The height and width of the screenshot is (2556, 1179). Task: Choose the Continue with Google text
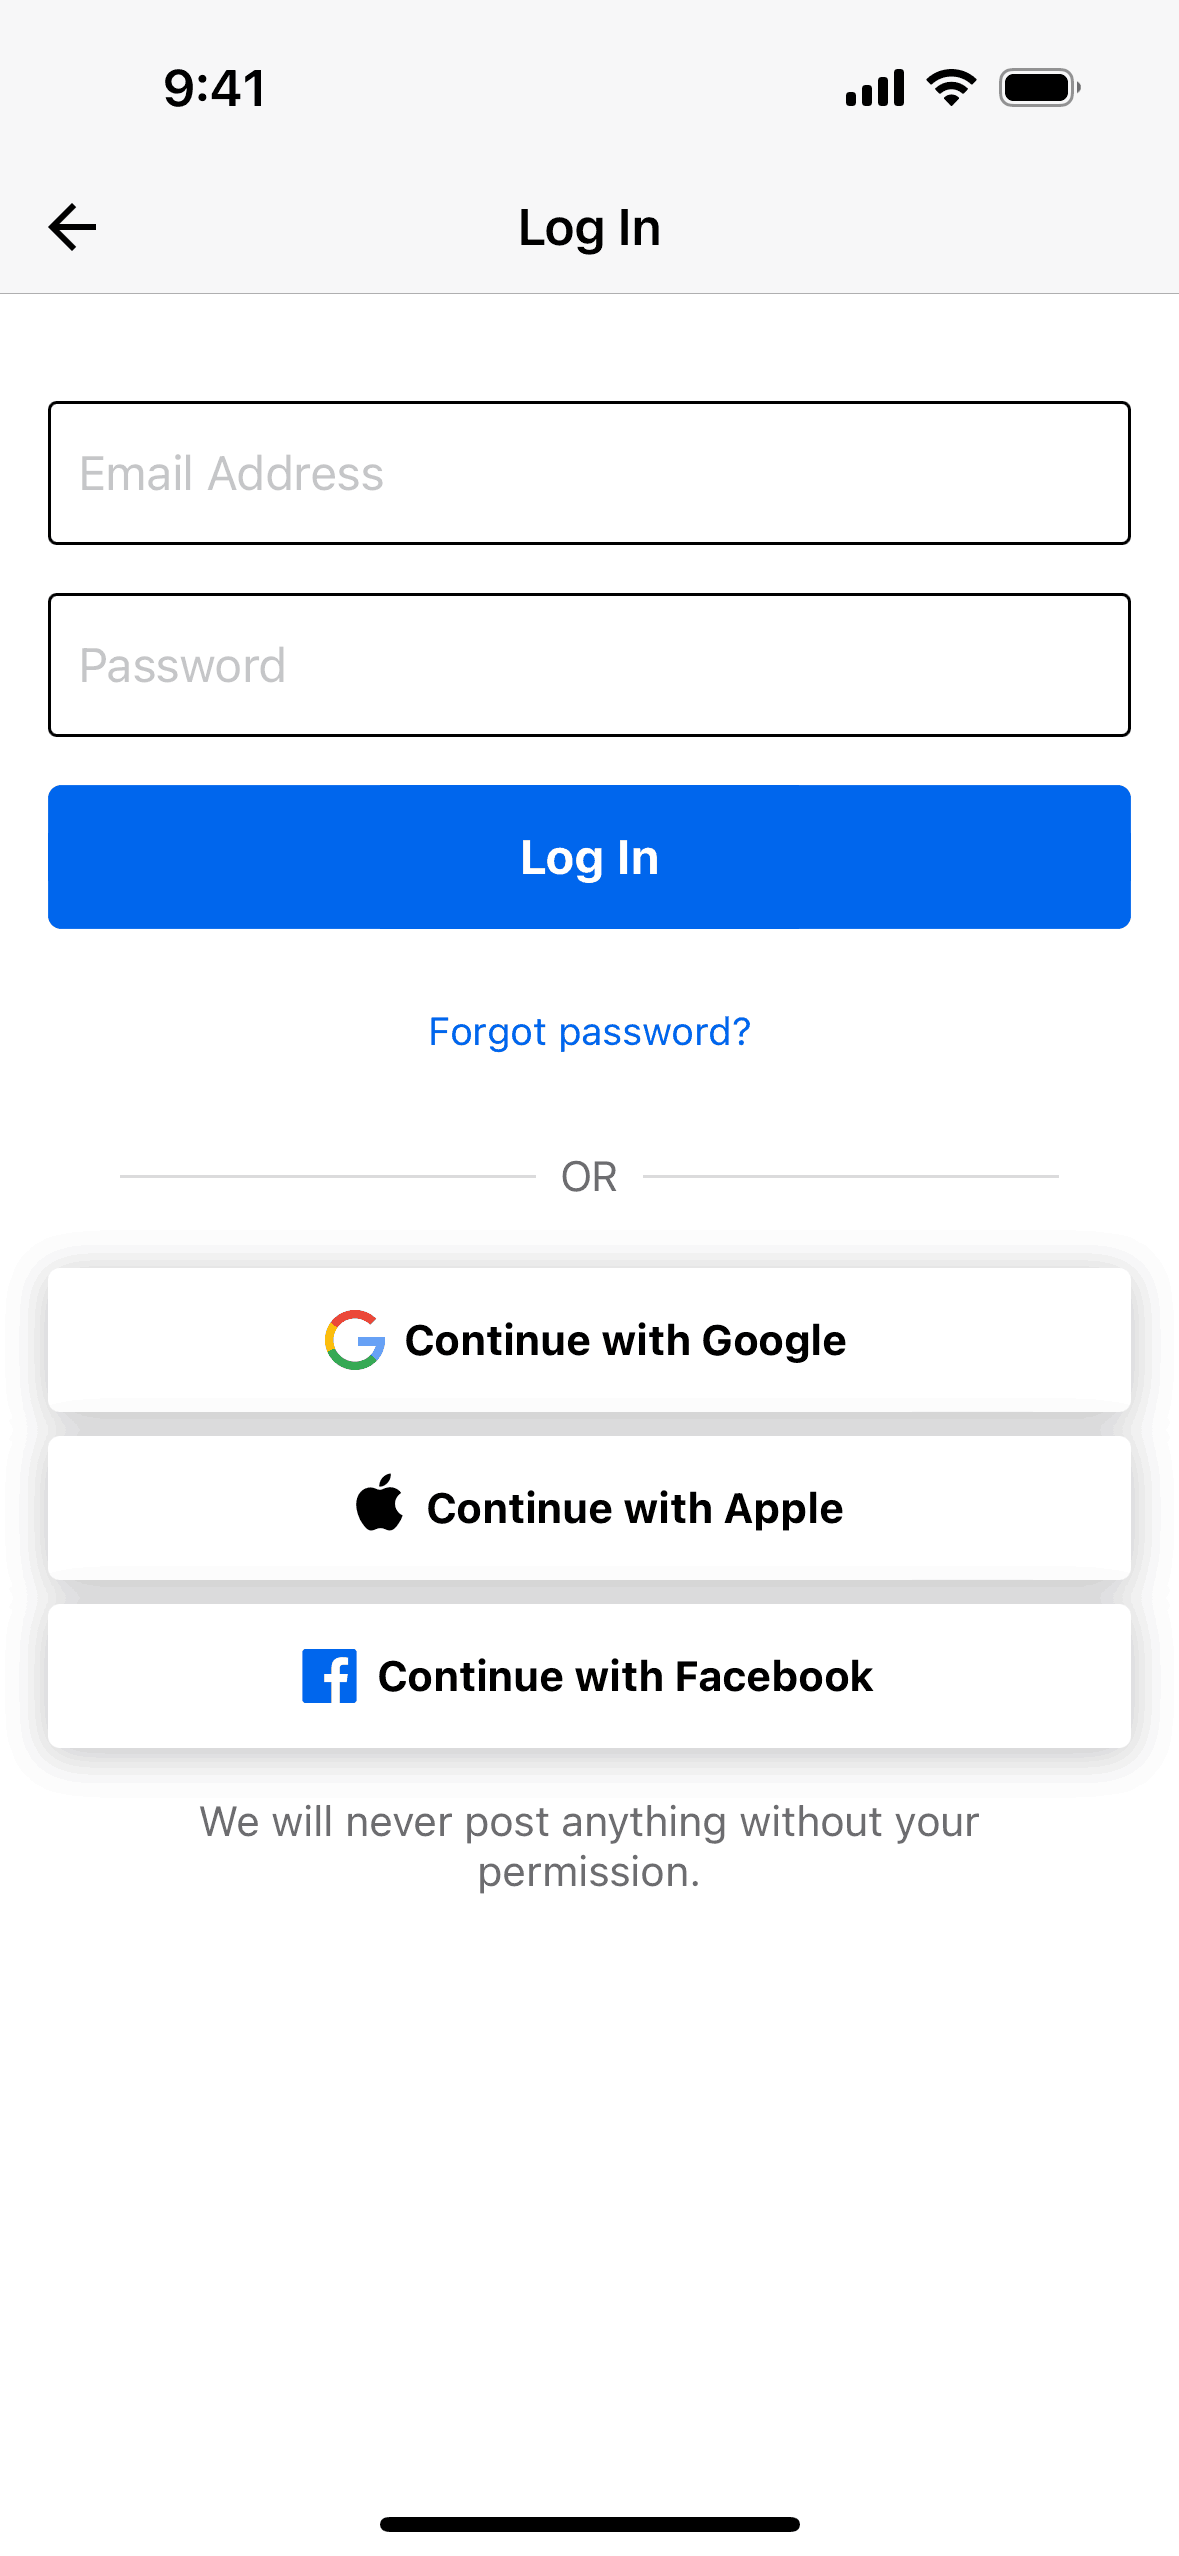pyautogui.click(x=625, y=1340)
